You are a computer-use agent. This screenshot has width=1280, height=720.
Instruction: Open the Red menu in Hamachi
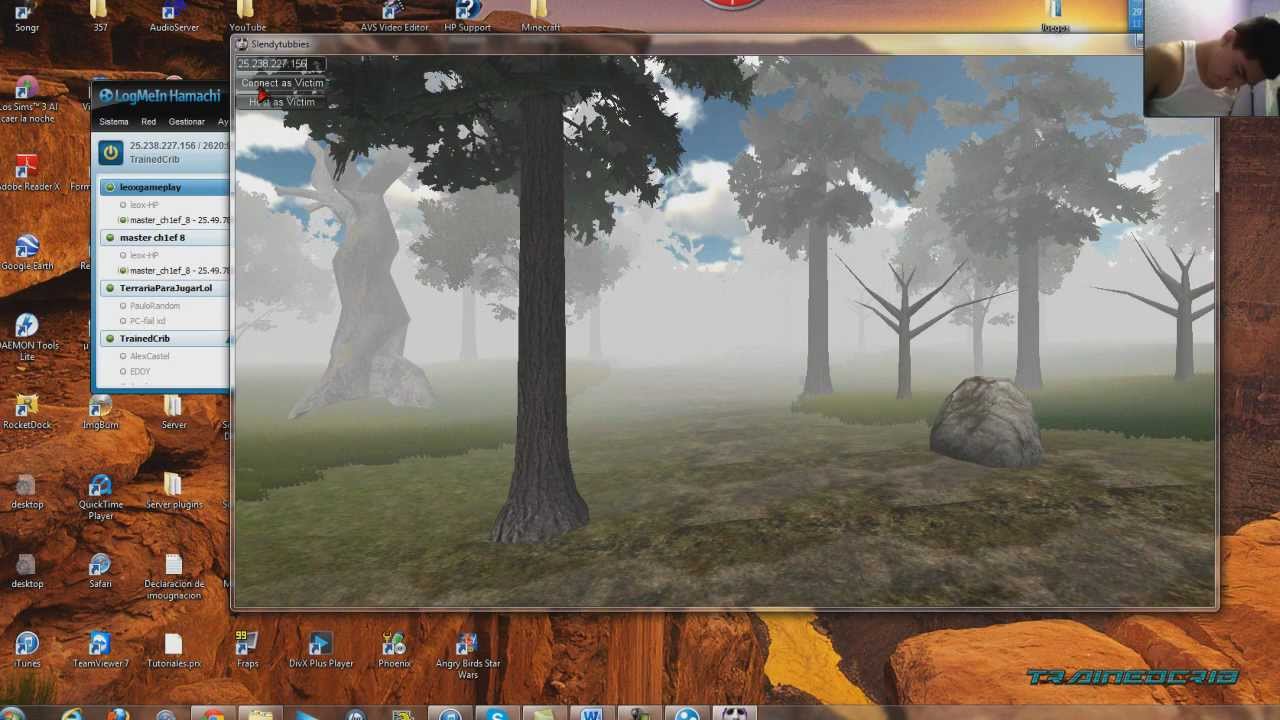coord(148,122)
